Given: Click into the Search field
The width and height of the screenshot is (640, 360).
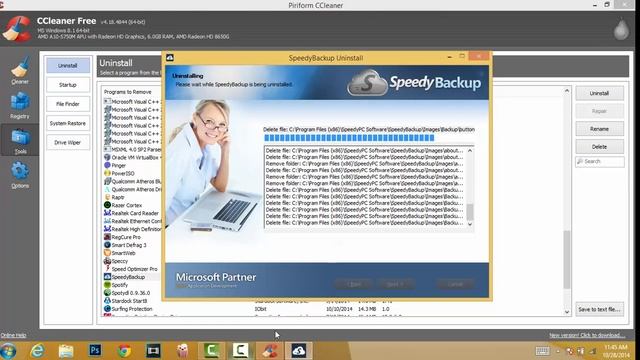Looking at the screenshot, I should click(x=600, y=162).
